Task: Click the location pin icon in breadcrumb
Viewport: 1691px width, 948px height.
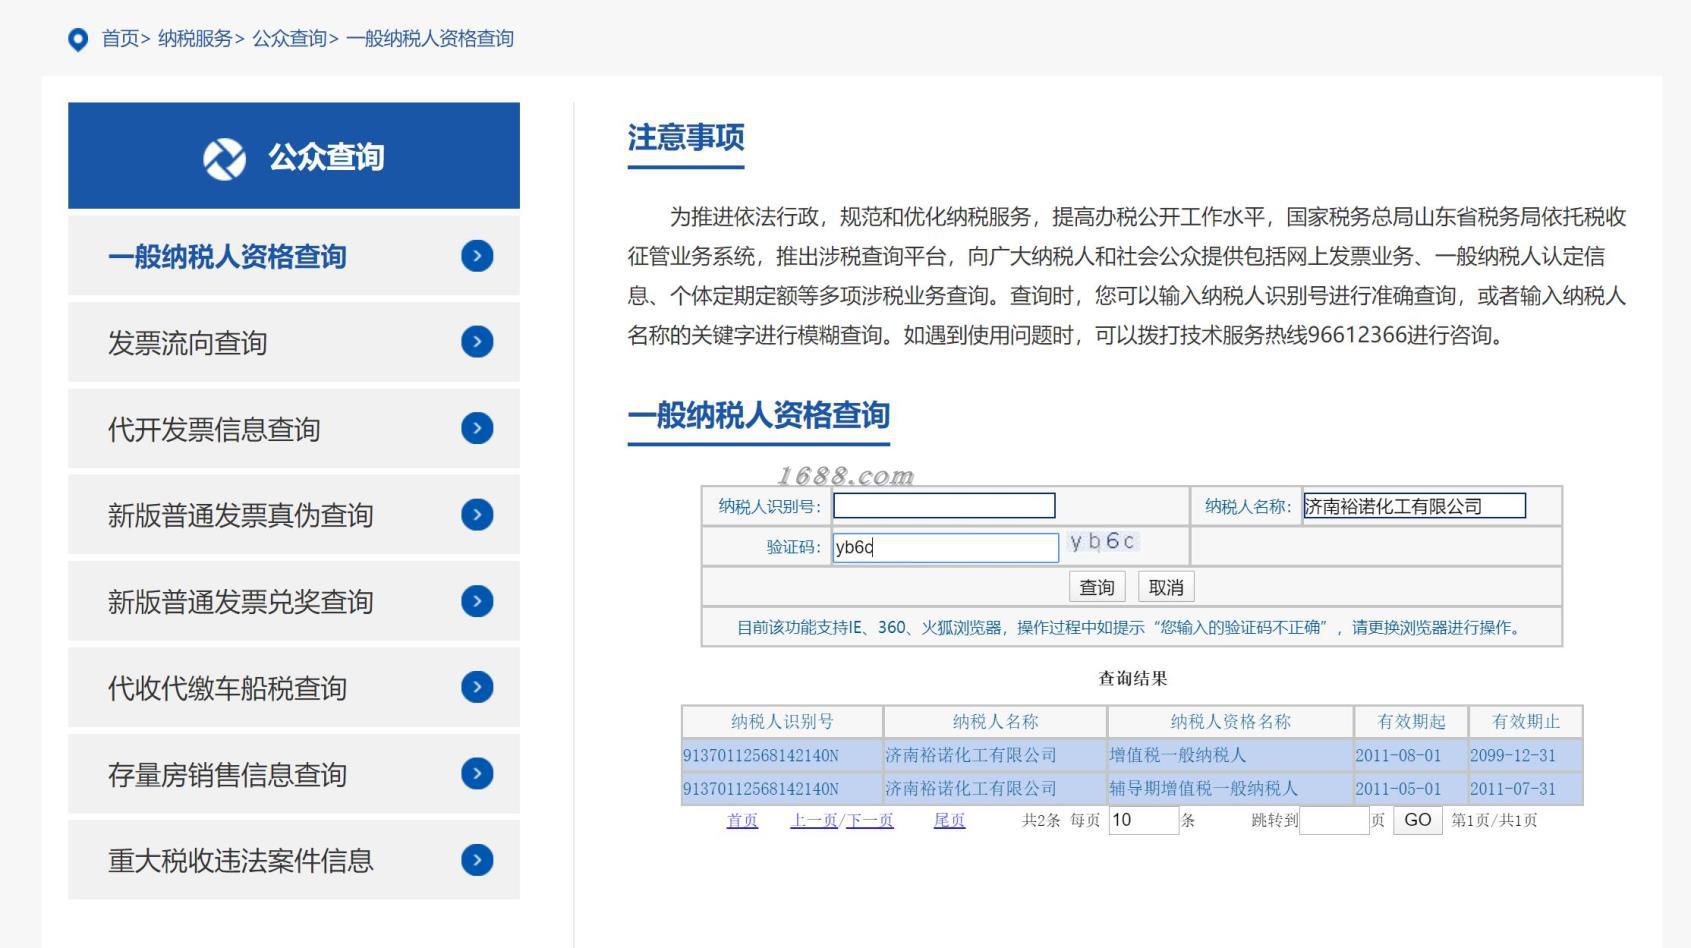Action: [77, 40]
